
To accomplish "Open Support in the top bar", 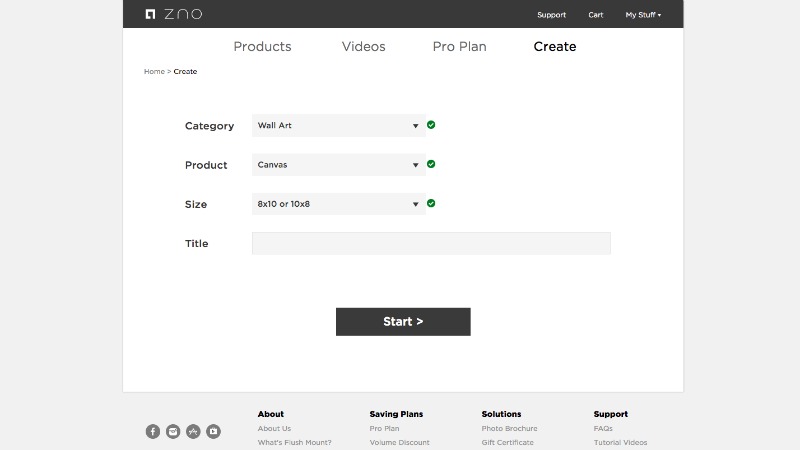I will 552,15.
